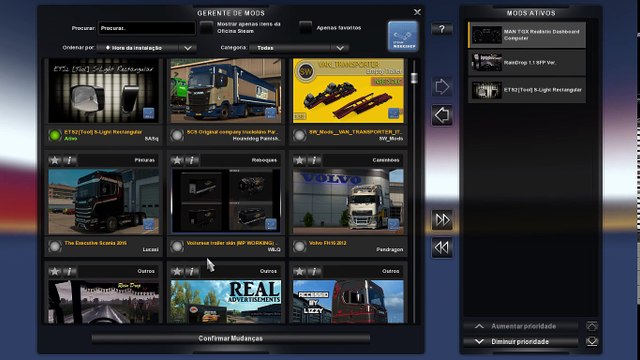Show info for Volvo FH16 2012 mod

tap(314, 160)
